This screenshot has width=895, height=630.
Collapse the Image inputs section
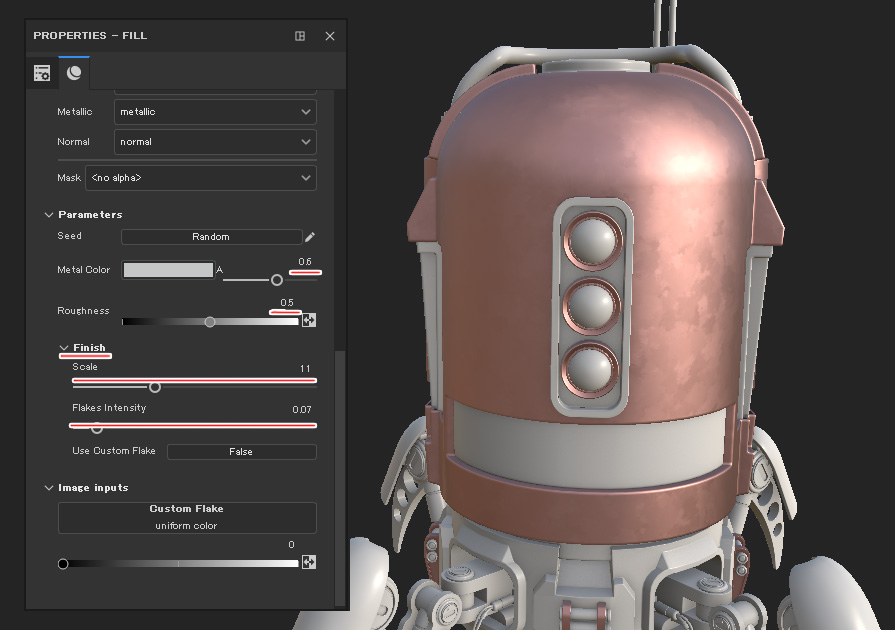pyautogui.click(x=48, y=488)
